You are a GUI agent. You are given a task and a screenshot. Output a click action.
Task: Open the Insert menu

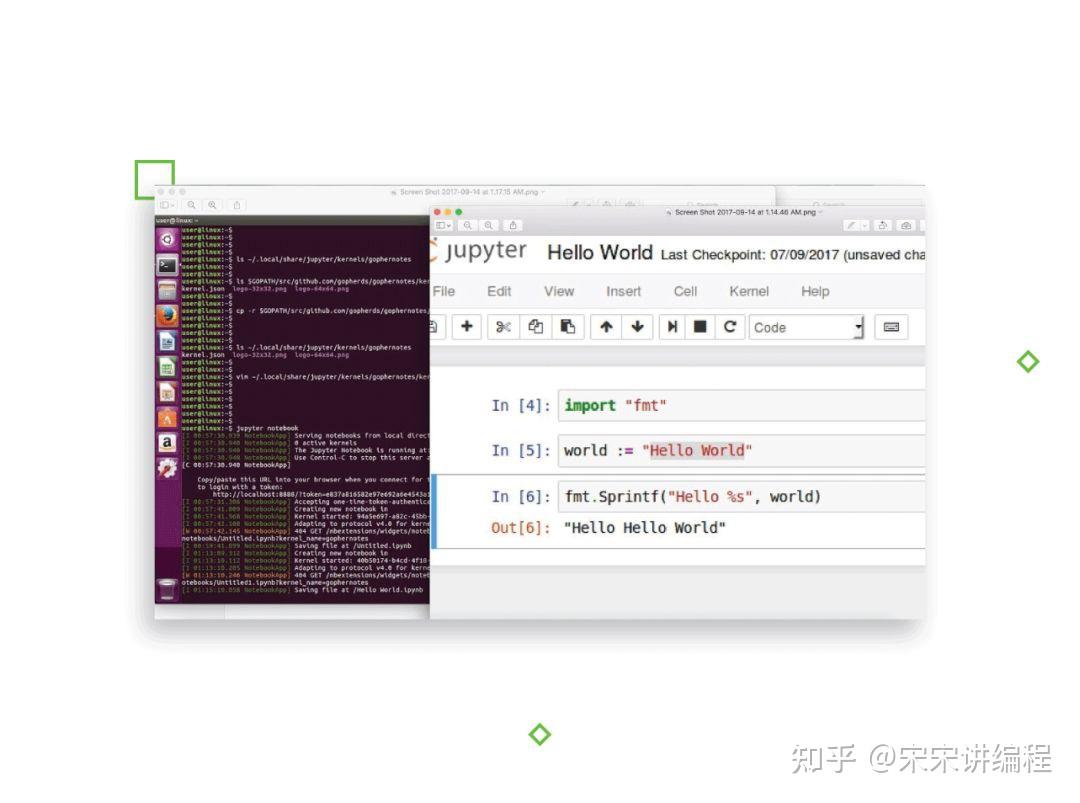623,291
